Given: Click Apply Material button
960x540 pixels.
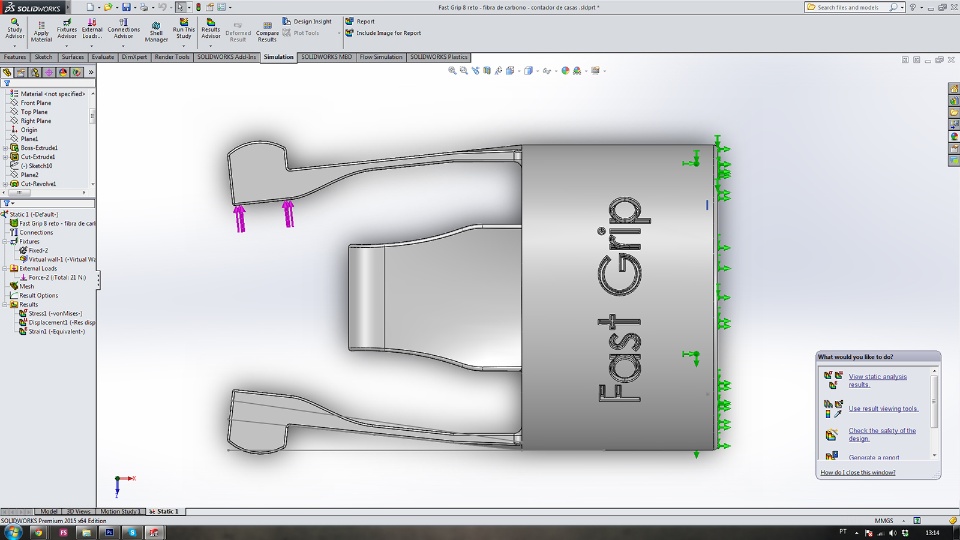Looking at the screenshot, I should tap(41, 32).
